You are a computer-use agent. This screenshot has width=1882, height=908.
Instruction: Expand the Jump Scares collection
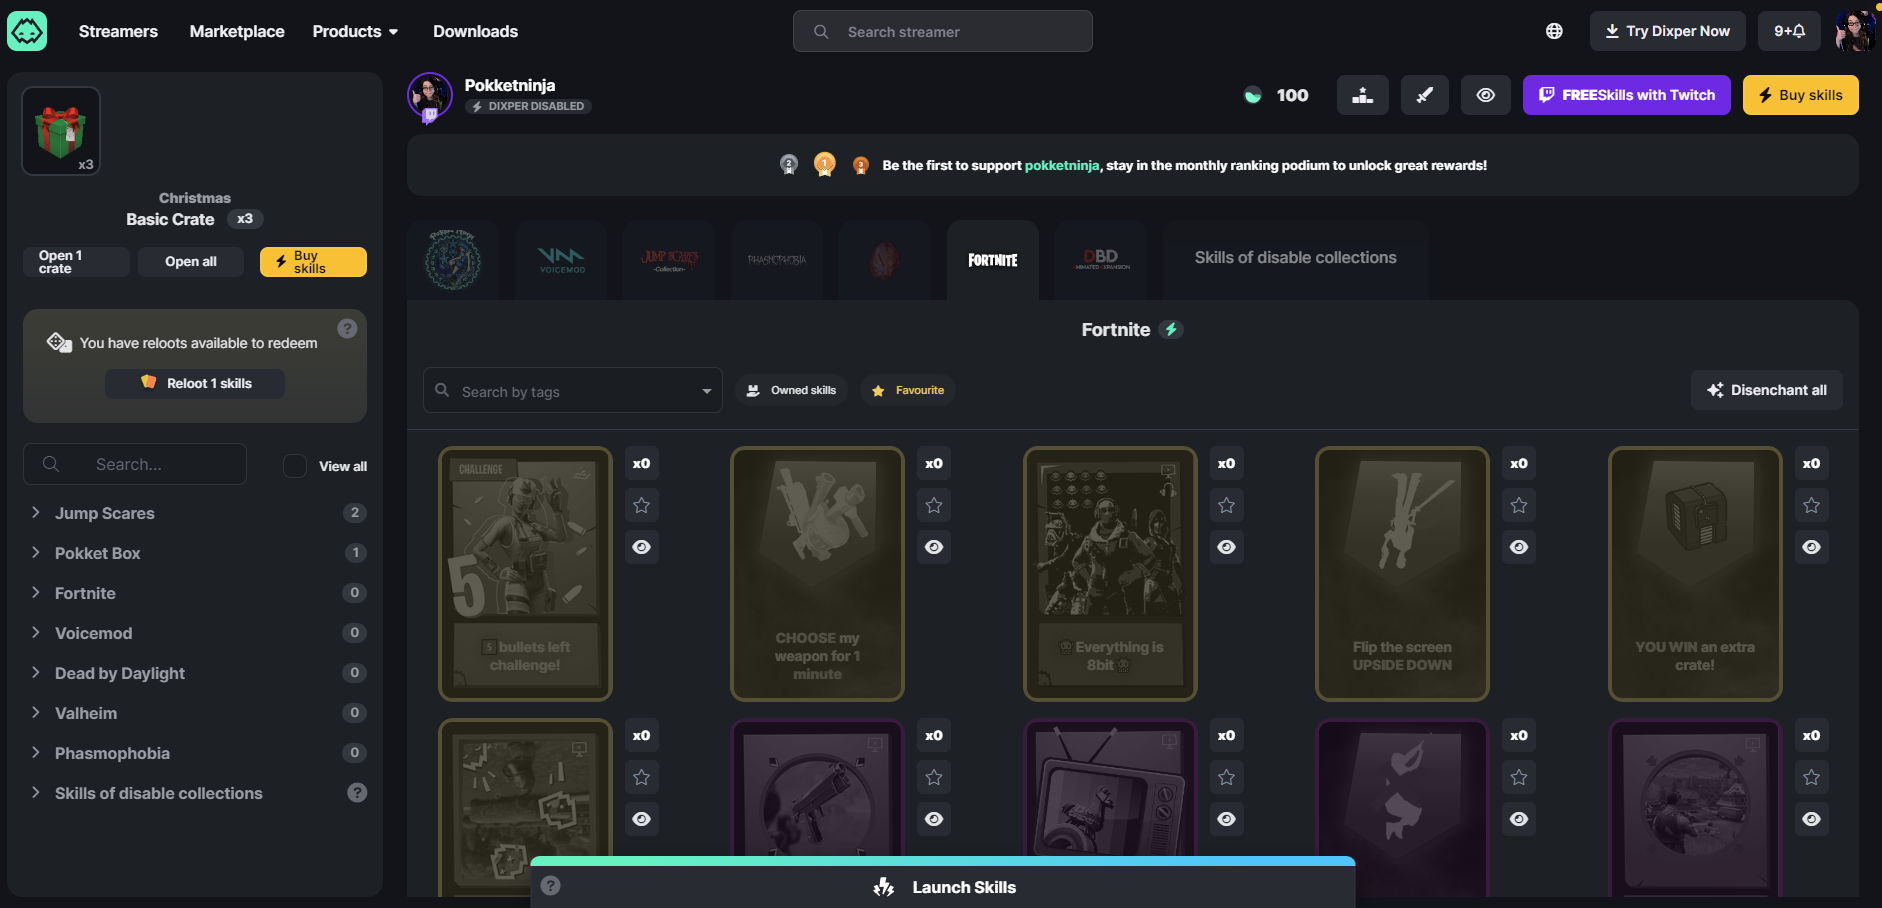(195, 513)
